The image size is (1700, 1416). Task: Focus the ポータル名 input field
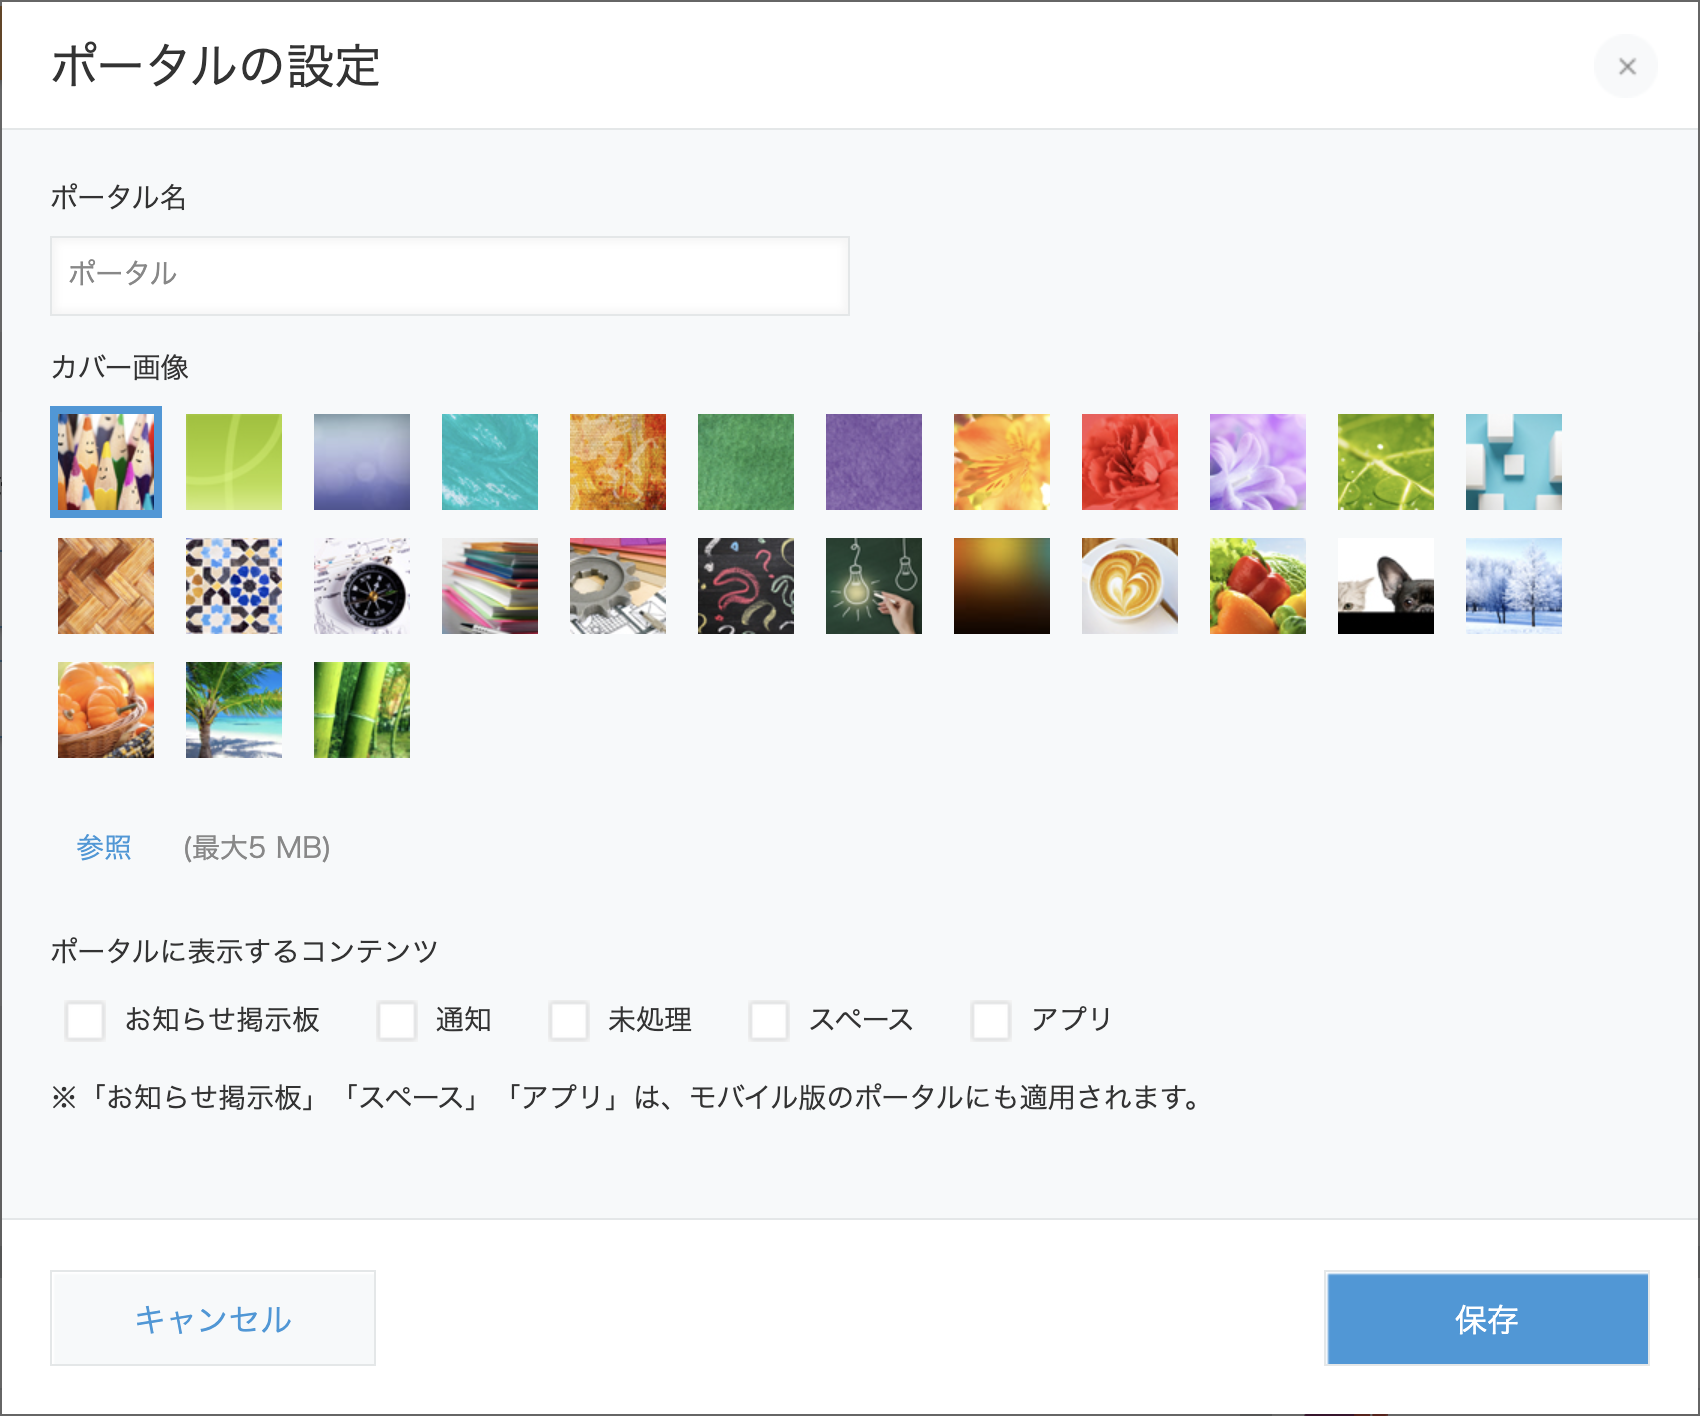[450, 276]
